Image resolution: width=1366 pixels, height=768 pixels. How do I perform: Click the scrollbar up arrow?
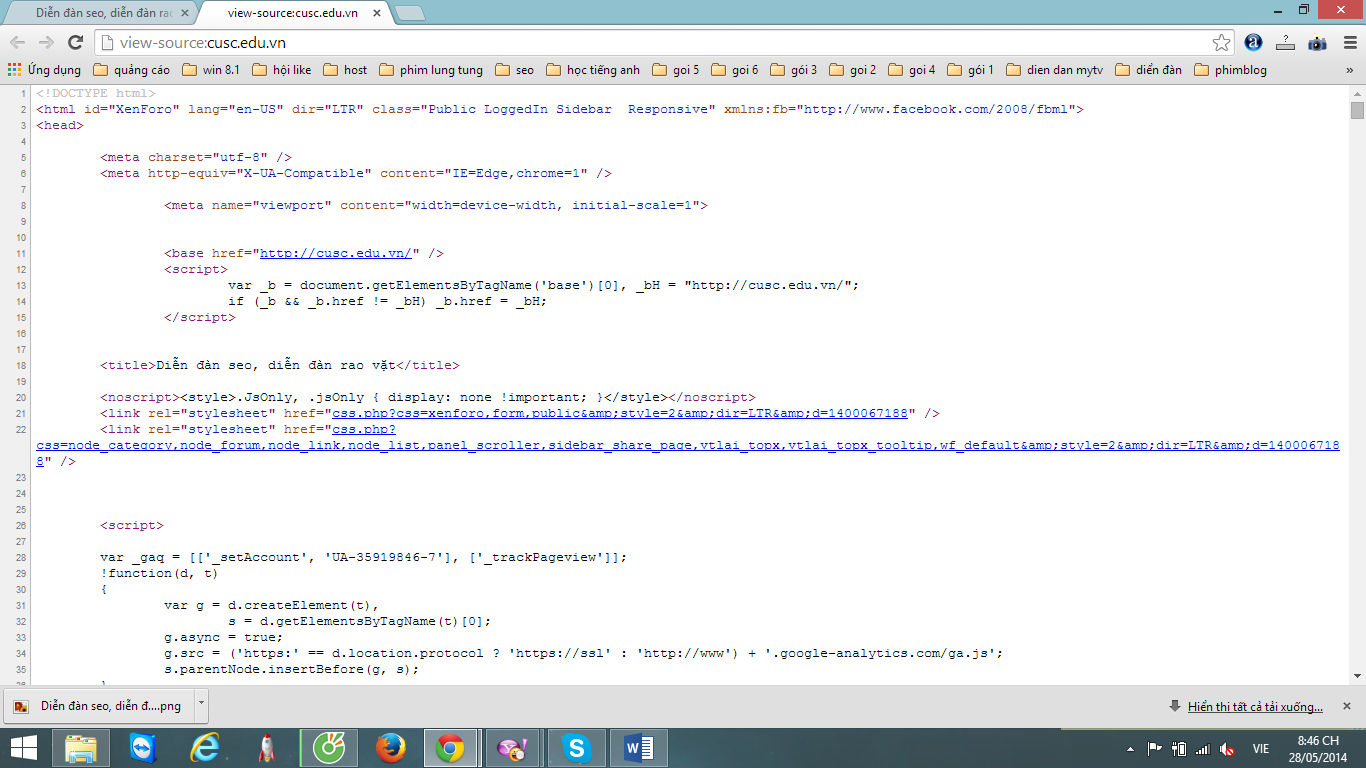tap(1357, 92)
